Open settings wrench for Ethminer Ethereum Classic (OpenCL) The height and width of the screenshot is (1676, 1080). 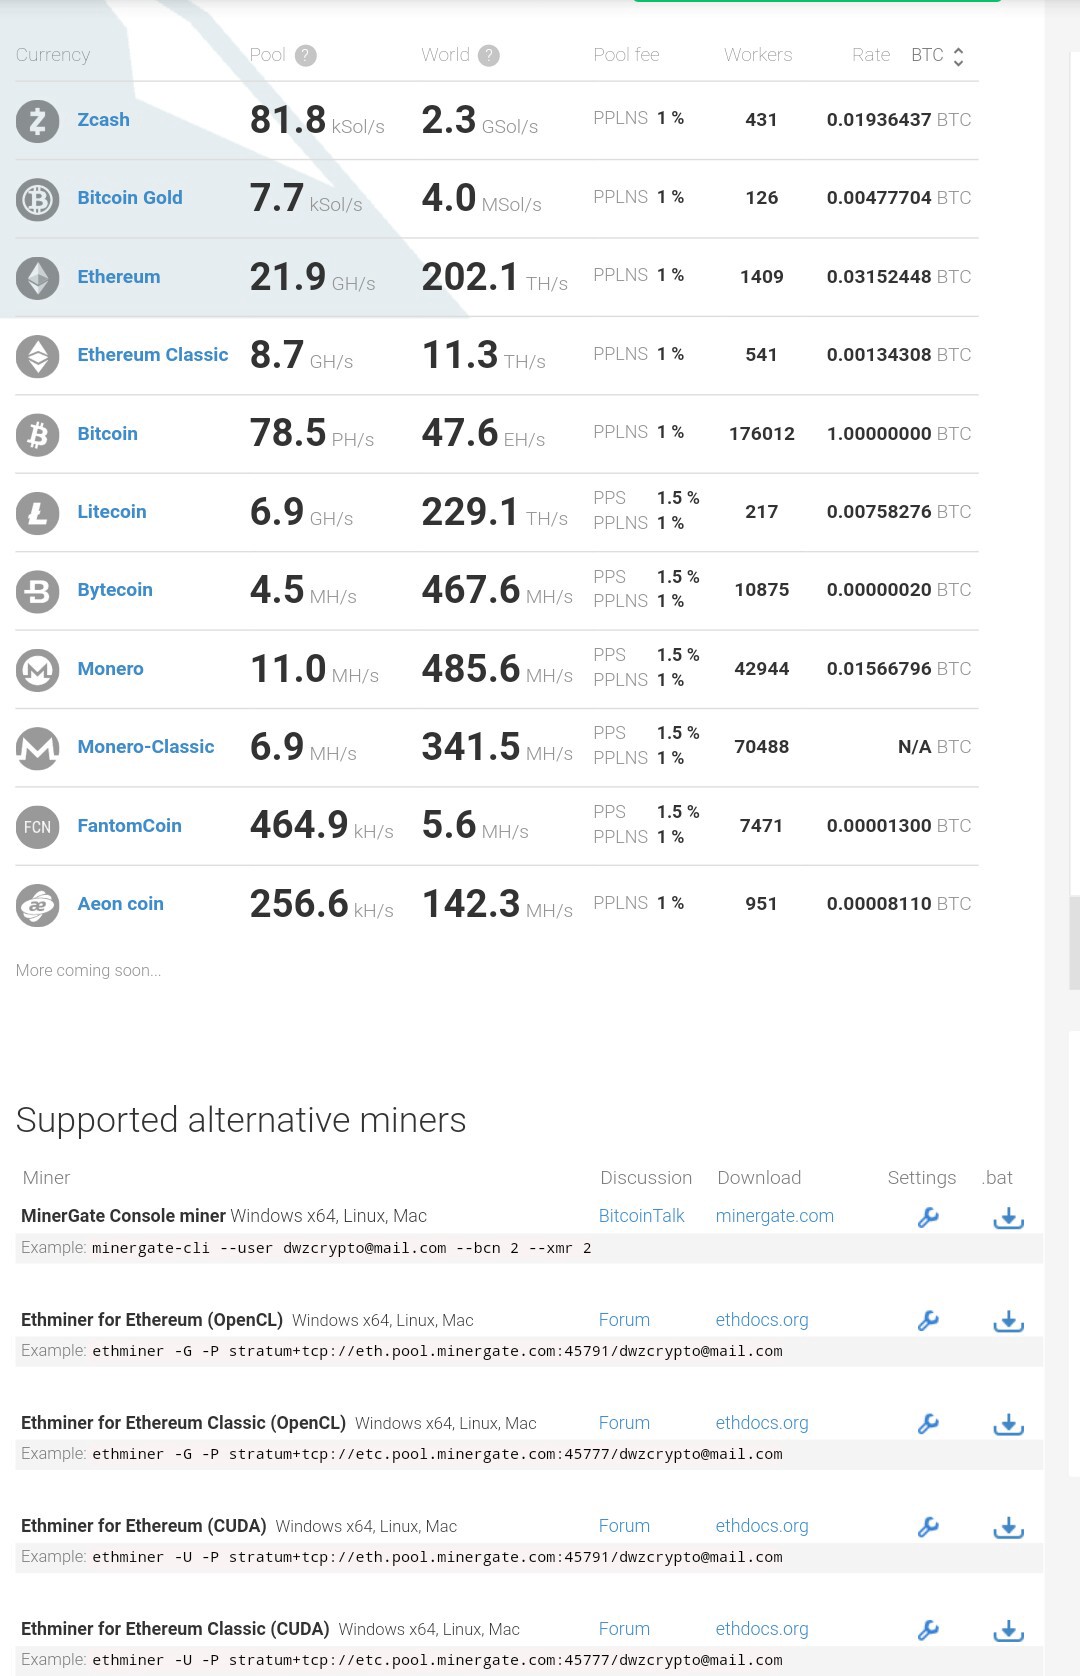click(928, 1423)
